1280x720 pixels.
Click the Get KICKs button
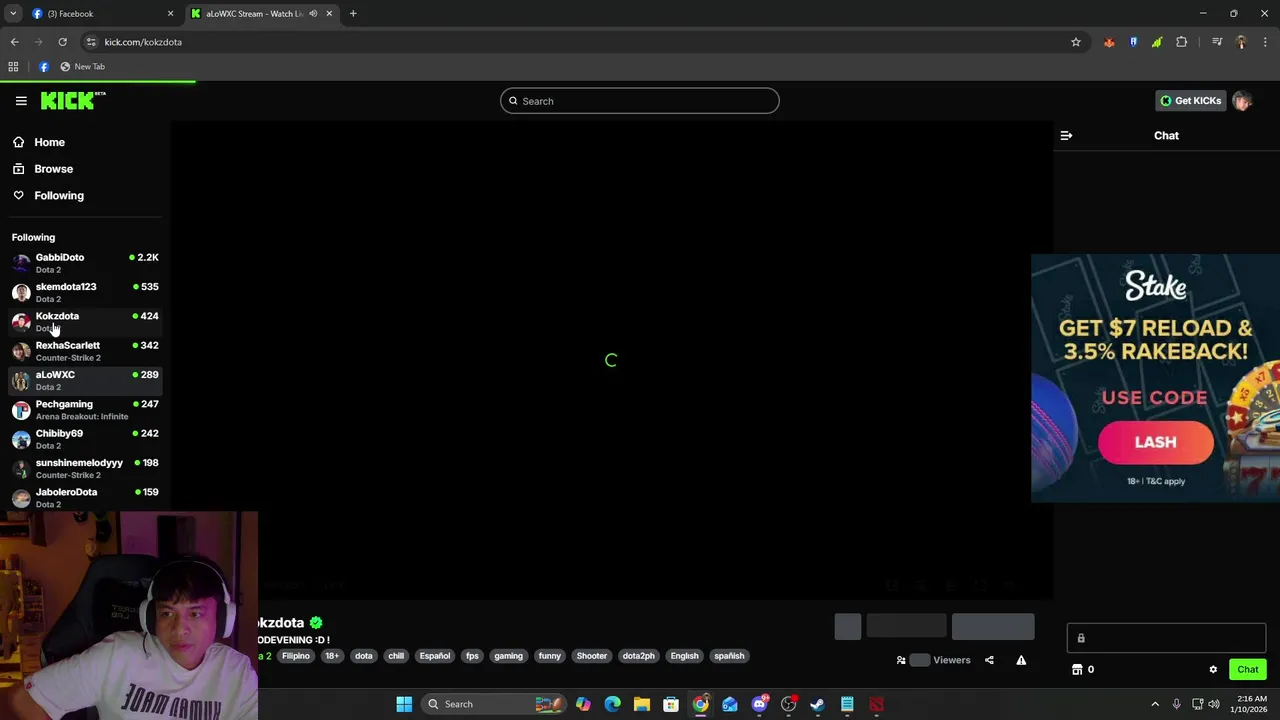pos(1190,101)
